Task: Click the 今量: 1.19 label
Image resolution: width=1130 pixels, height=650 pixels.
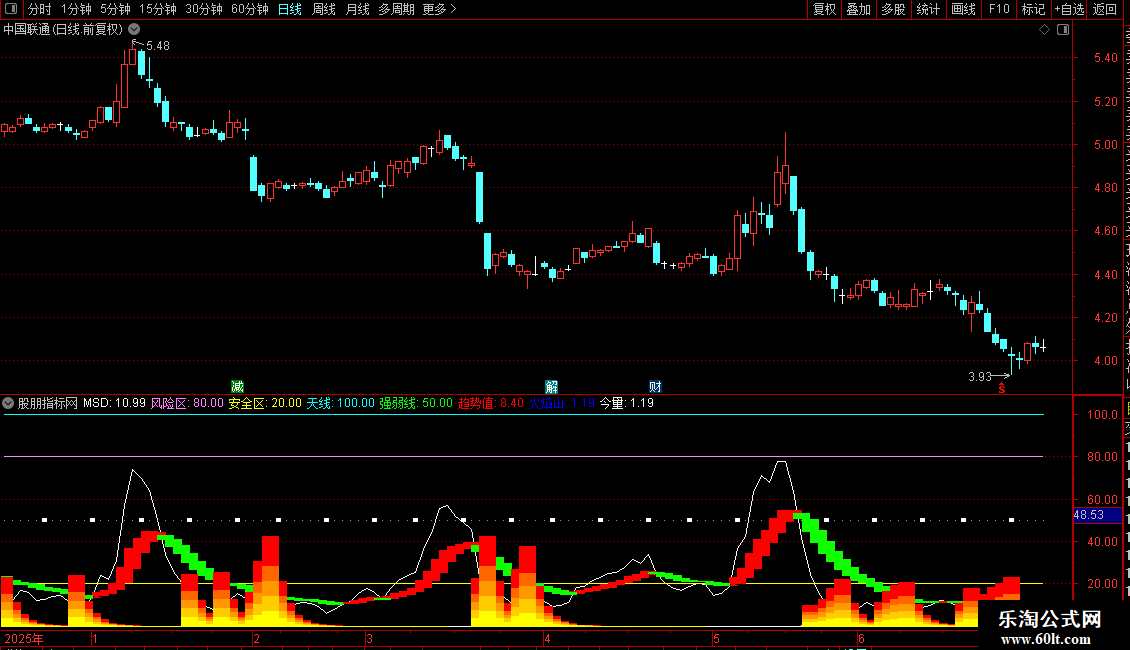Action: [626, 404]
